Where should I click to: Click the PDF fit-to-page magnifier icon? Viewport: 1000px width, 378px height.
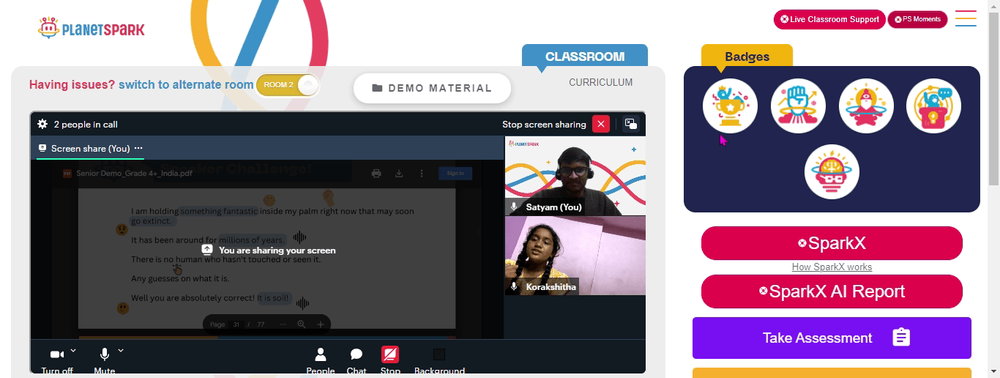pyautogui.click(x=302, y=324)
